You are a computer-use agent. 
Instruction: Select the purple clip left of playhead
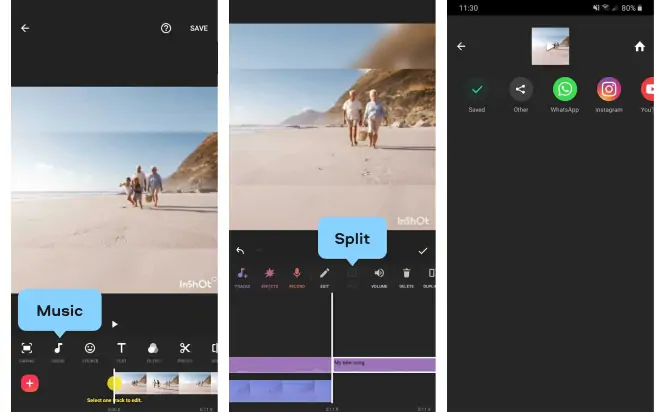[x=280, y=365]
